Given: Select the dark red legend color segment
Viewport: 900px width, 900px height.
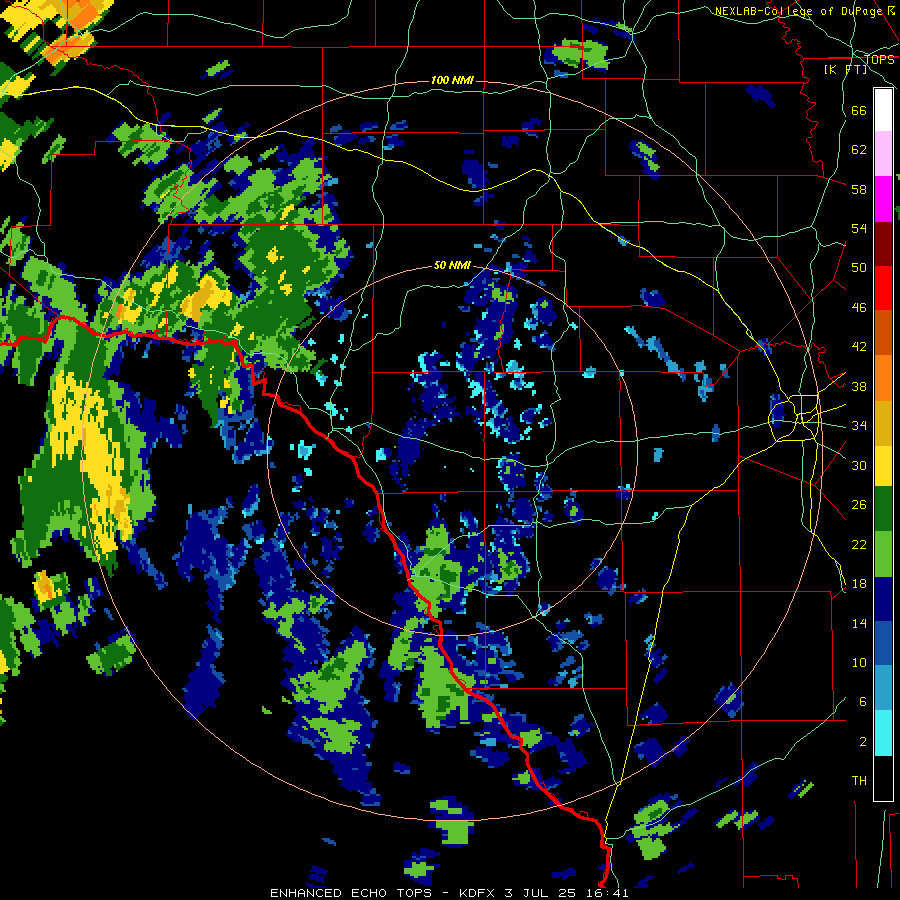Looking at the screenshot, I should [x=883, y=243].
